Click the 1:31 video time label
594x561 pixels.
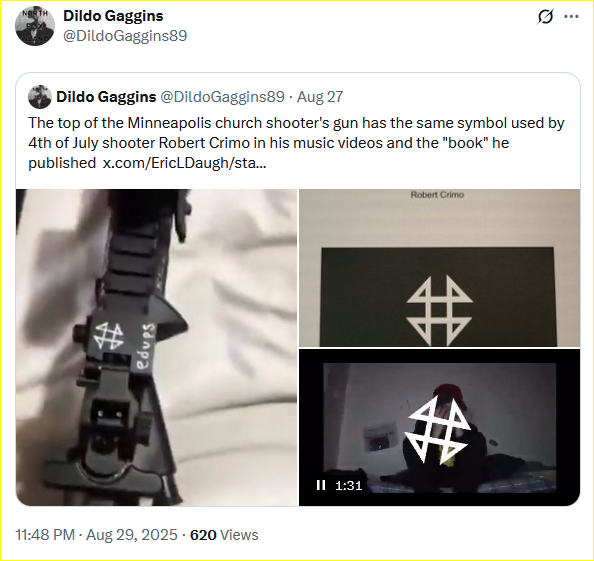349,485
